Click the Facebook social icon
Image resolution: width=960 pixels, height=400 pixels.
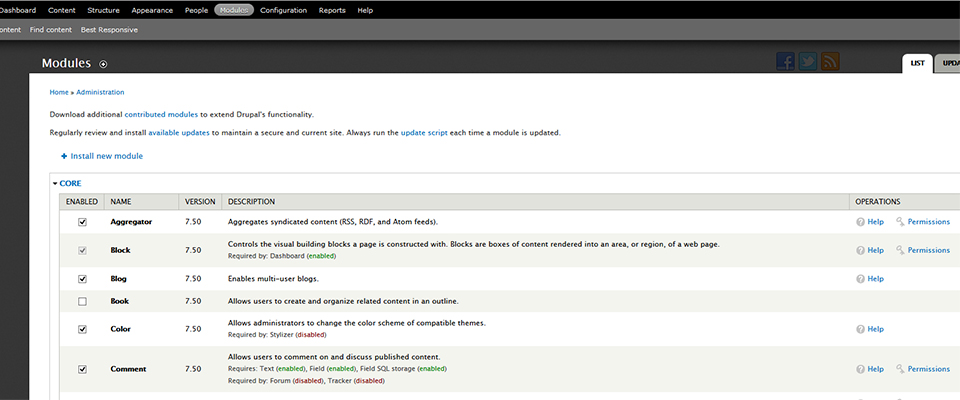(786, 62)
